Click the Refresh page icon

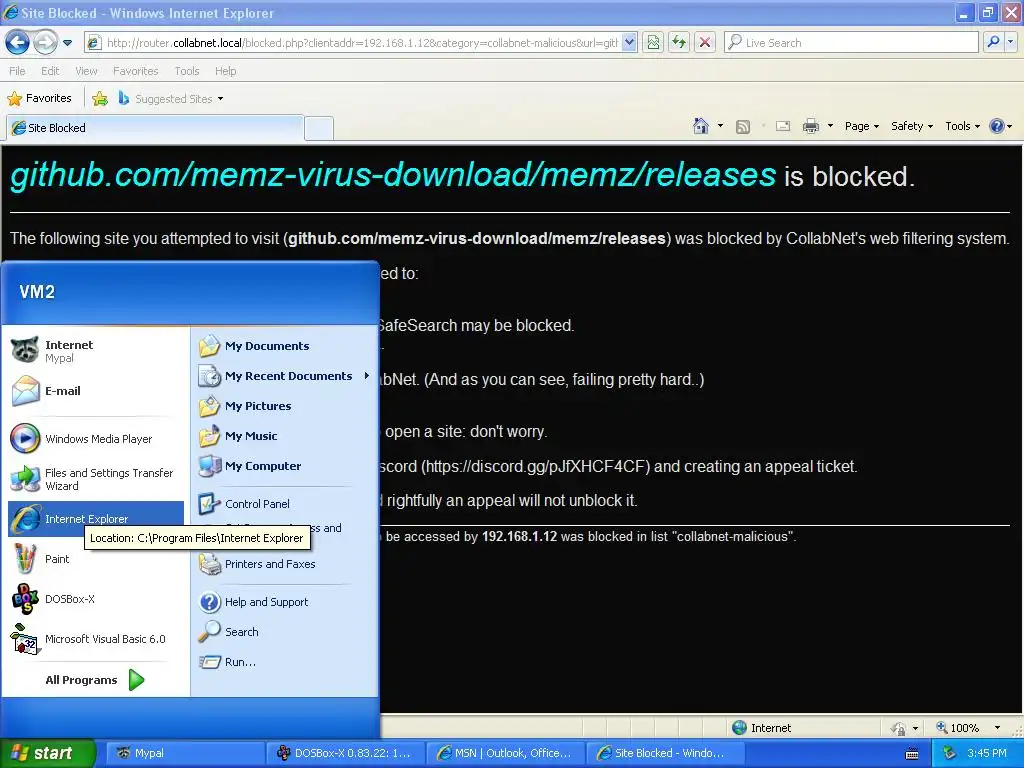pyautogui.click(x=679, y=43)
